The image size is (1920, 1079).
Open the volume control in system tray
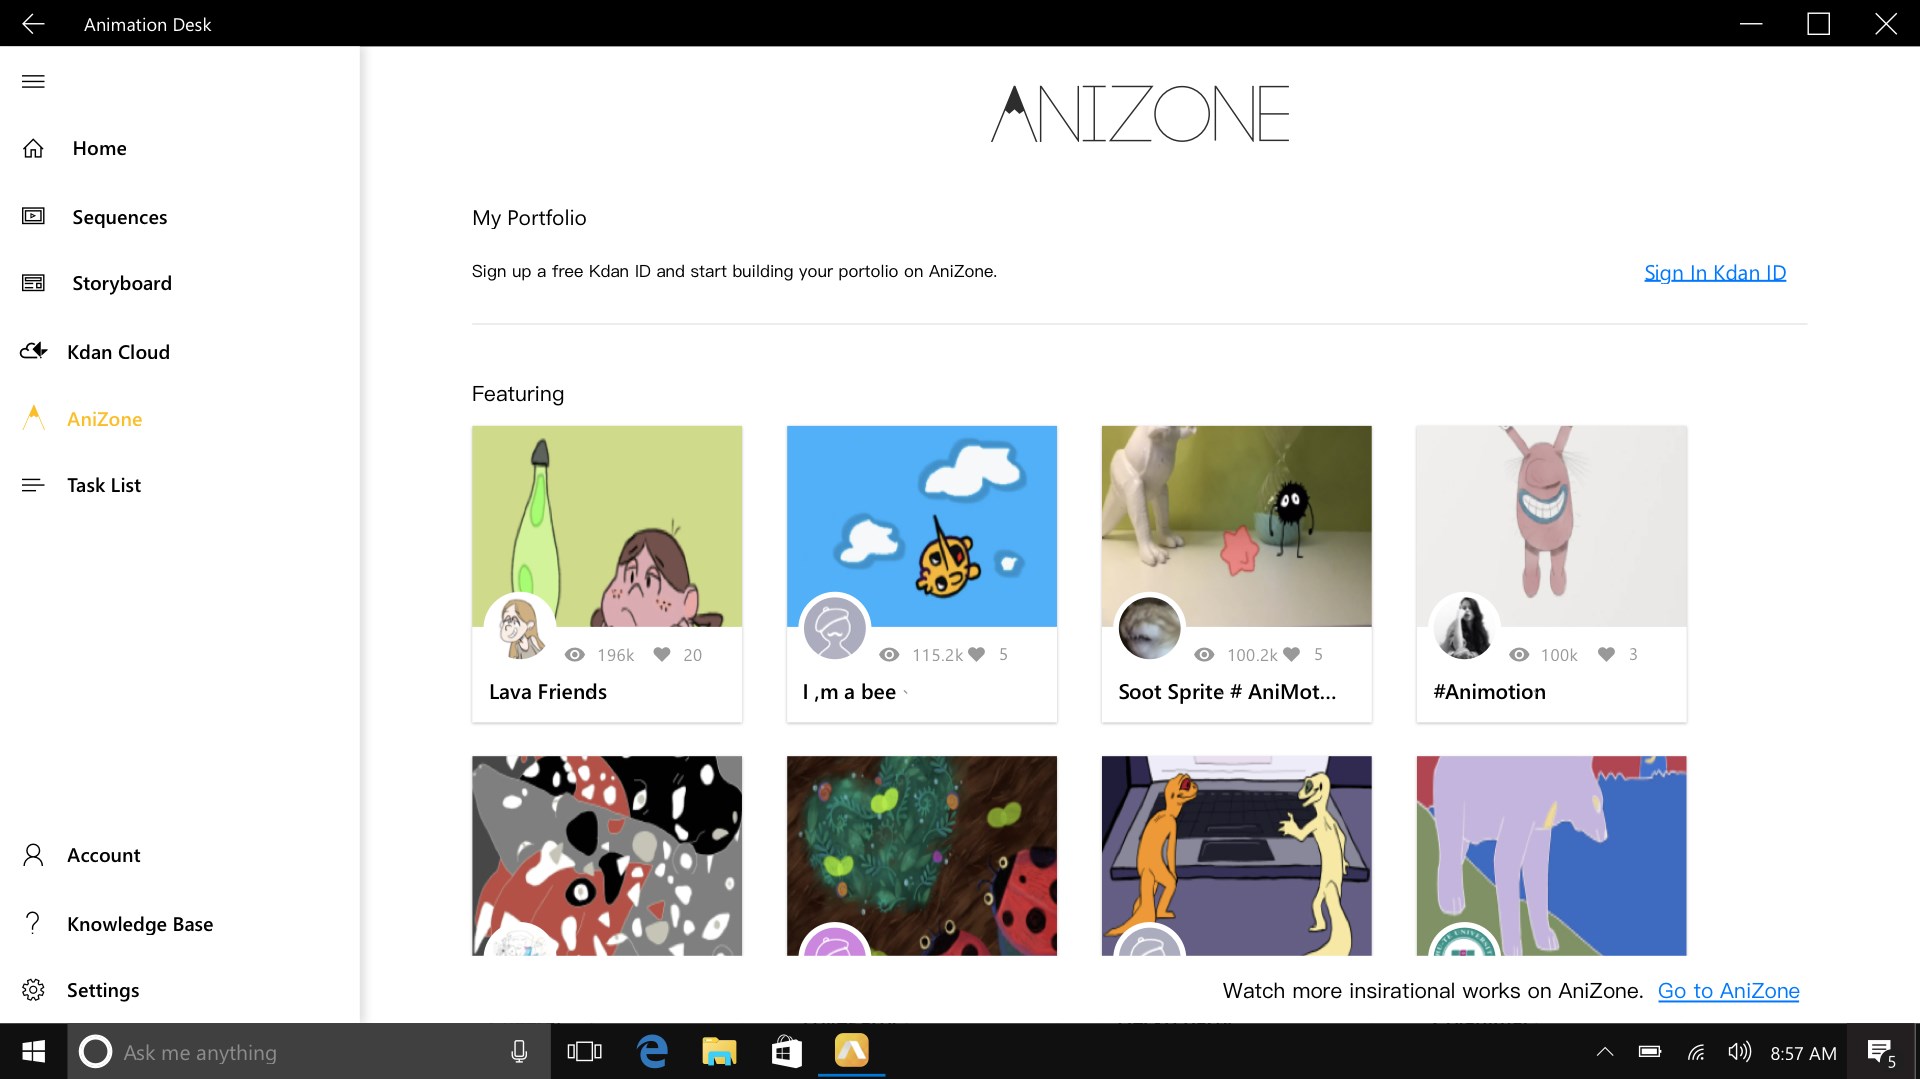1739,1051
